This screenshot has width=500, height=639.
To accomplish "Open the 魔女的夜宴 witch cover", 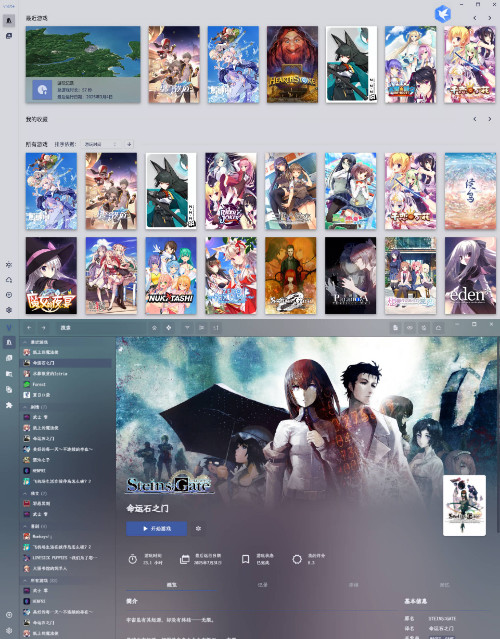I will (51, 275).
